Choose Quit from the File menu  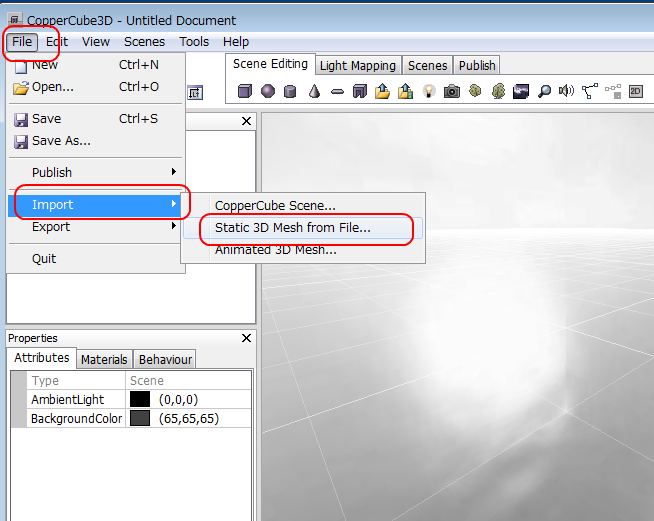click(95, 259)
